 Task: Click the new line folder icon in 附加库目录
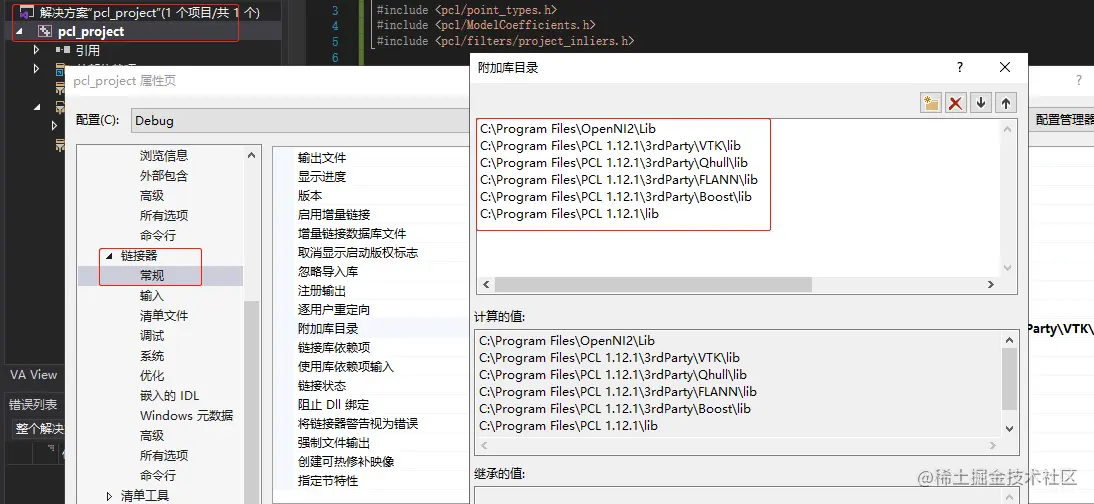tap(931, 103)
